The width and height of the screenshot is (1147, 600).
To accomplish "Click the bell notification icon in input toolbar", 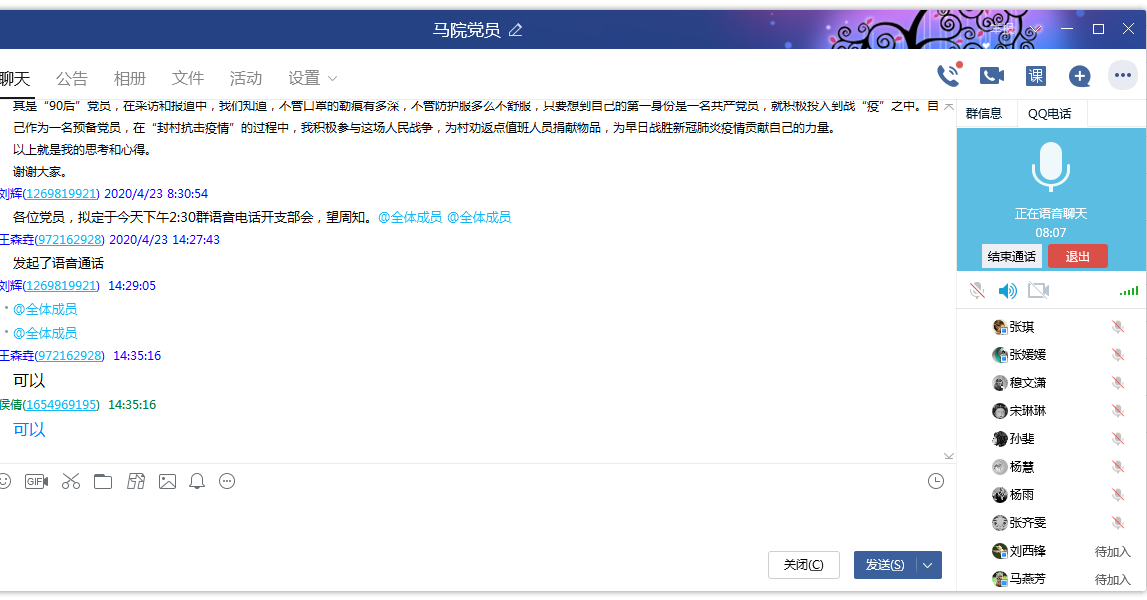I will 198,482.
